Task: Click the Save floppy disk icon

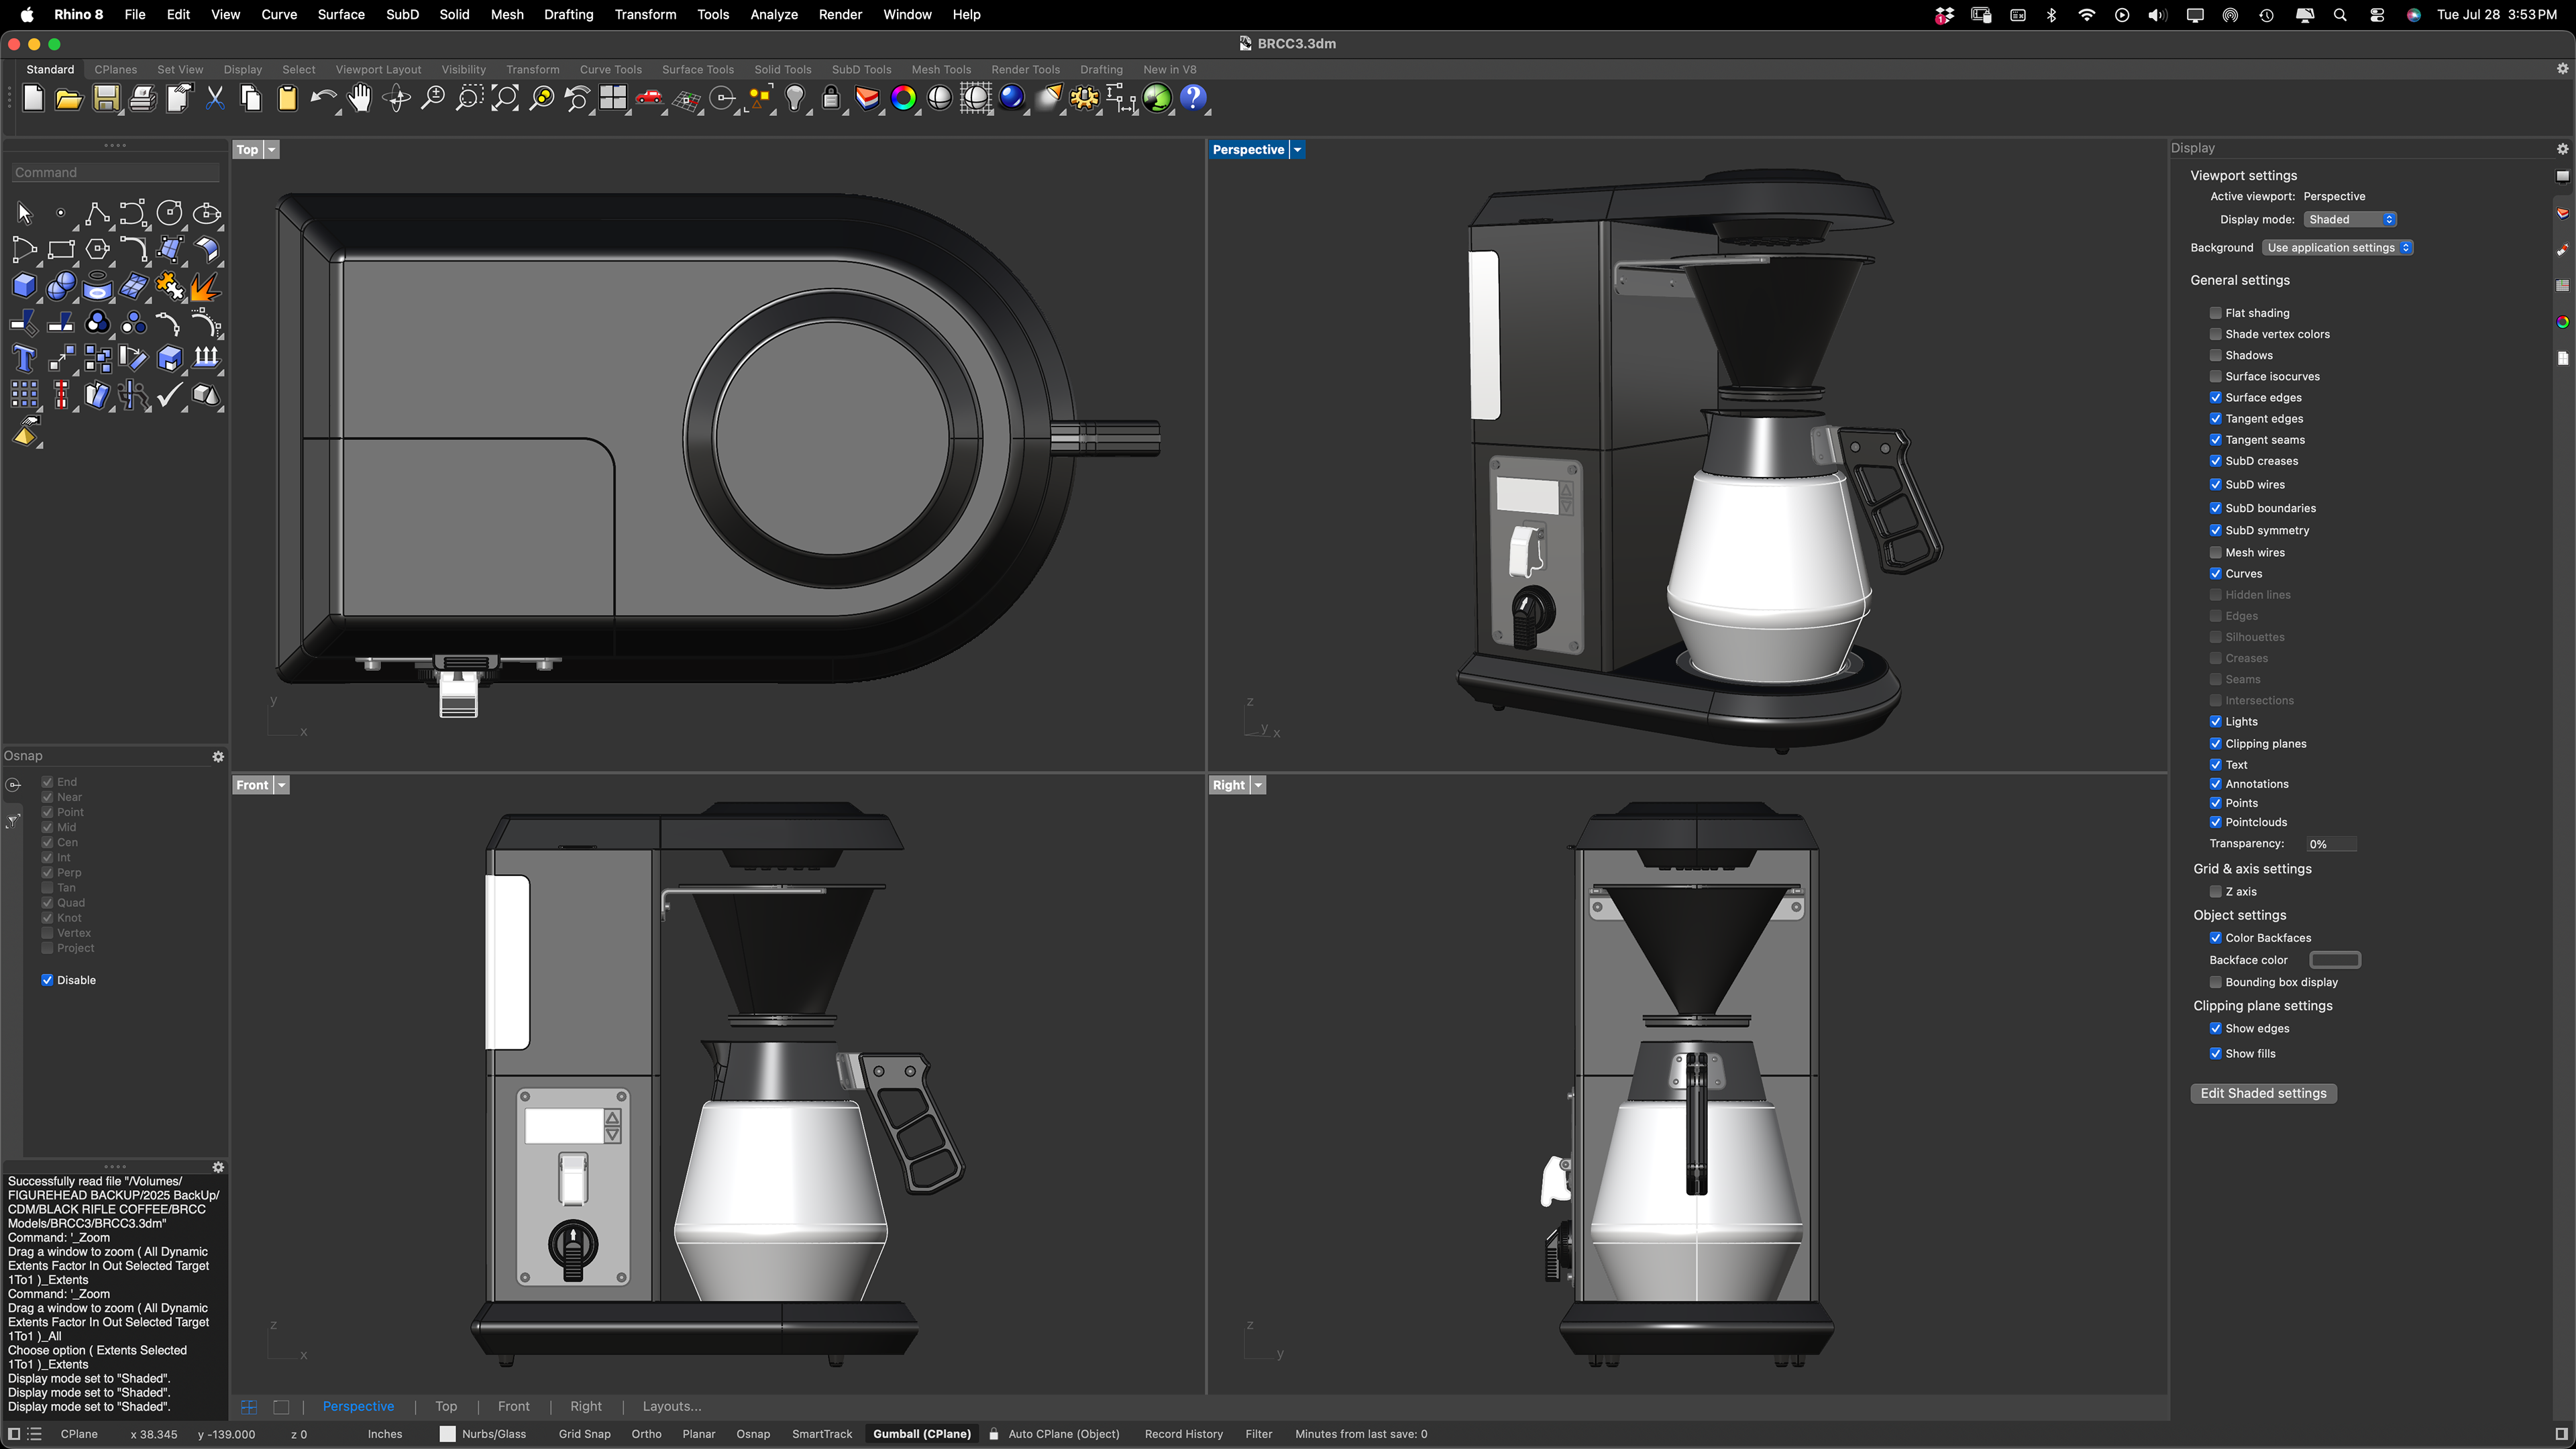Action: click(106, 98)
